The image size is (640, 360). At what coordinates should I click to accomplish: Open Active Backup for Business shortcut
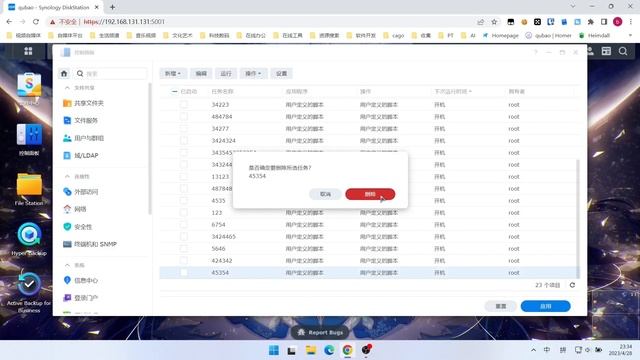(29, 293)
